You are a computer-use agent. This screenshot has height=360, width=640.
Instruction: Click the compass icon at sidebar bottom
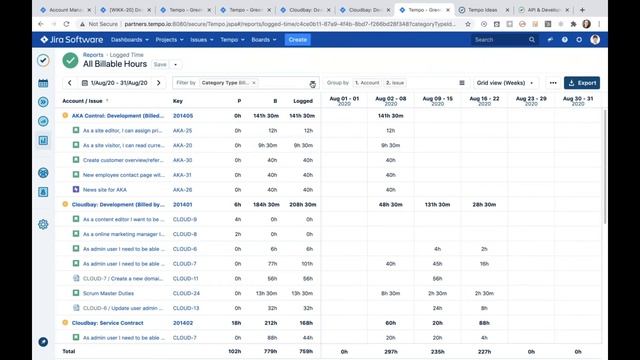43,342
